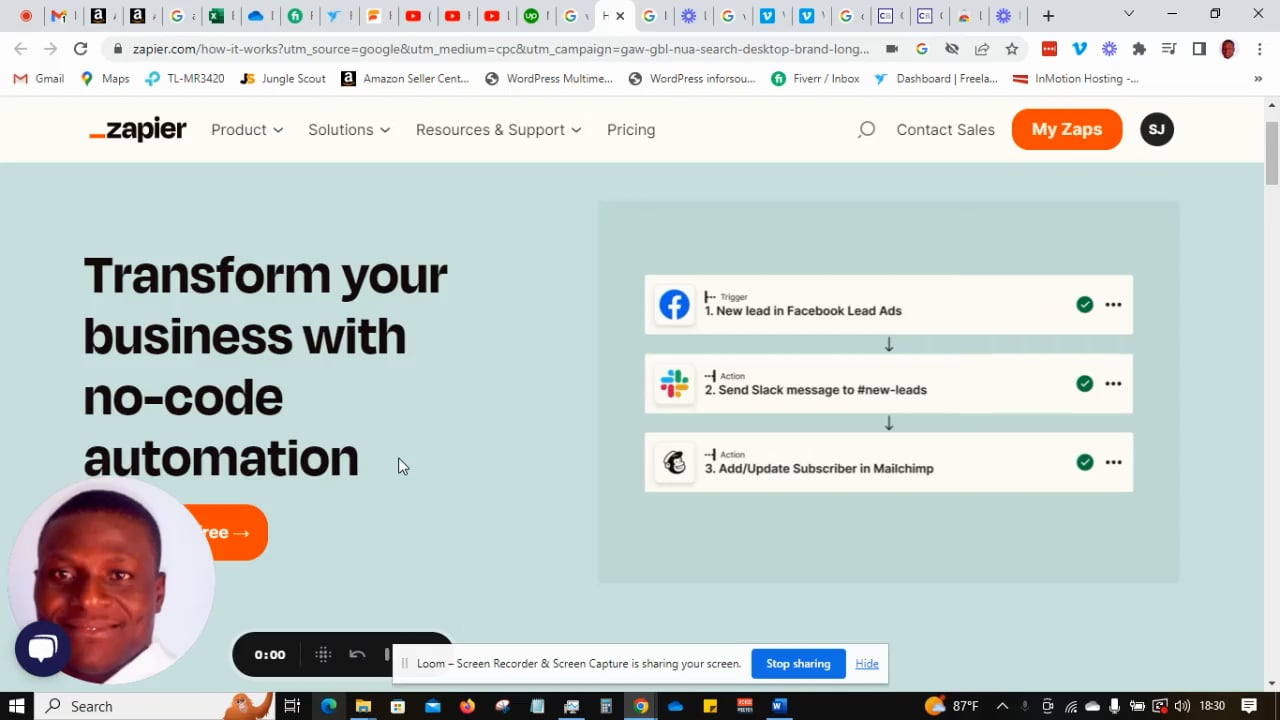Click the green check on Mailchimp step
Image resolution: width=1280 pixels, height=720 pixels.
coord(1085,462)
